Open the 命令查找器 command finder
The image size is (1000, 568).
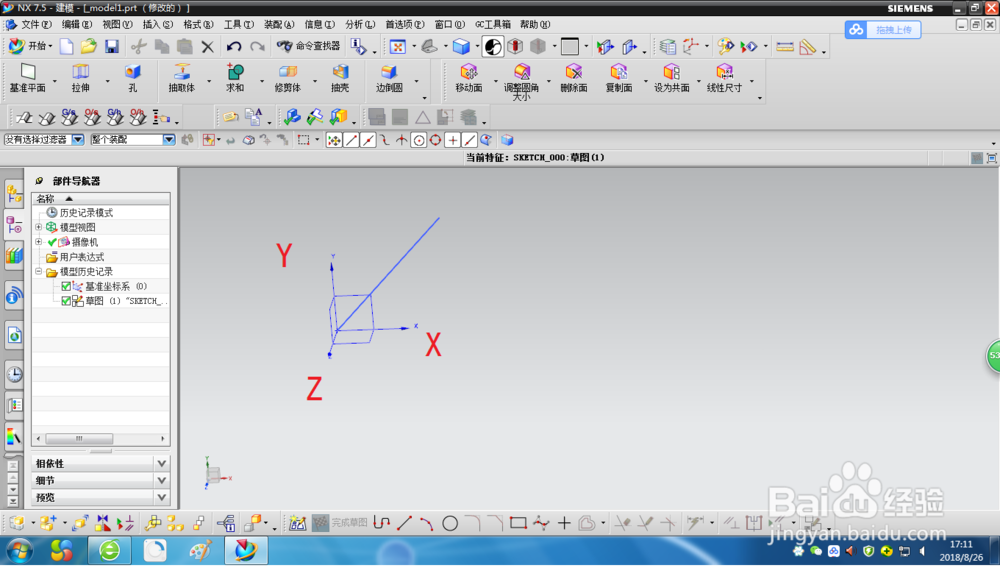coord(309,46)
